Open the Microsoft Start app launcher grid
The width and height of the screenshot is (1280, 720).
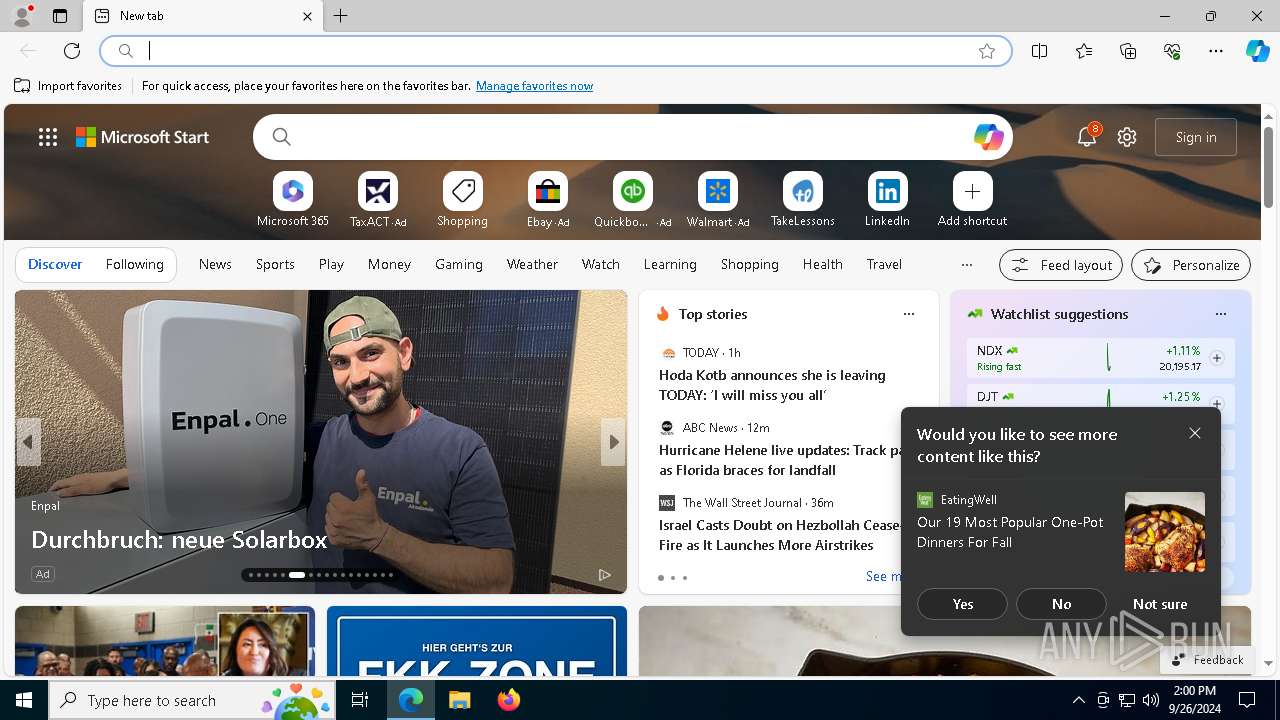(48, 137)
